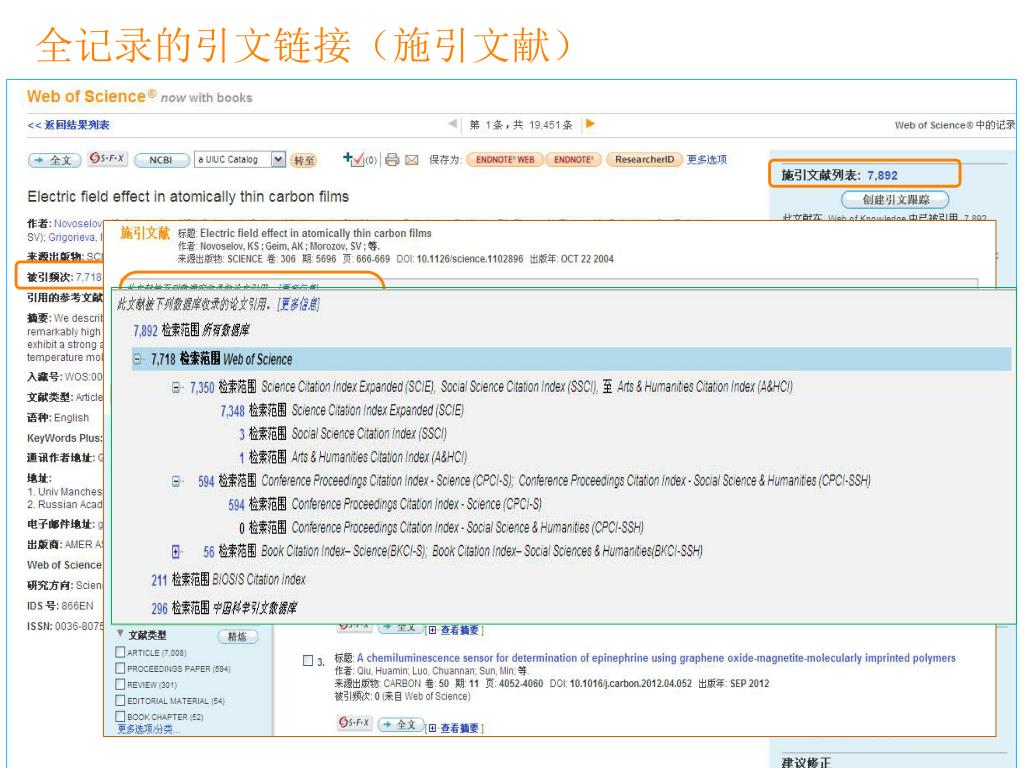Check the REVIEW (301) checkbox
The height and width of the screenshot is (768, 1024).
tap(120, 684)
